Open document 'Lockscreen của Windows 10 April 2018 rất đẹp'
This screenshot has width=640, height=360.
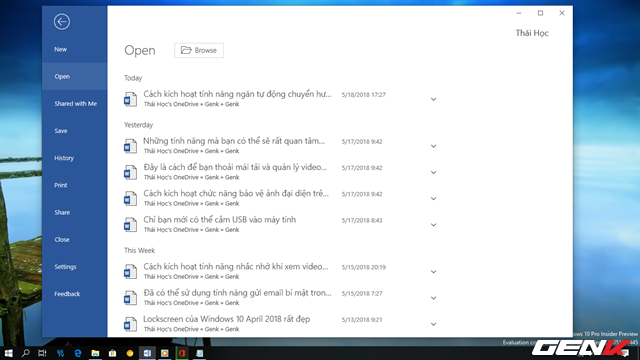pos(227,319)
